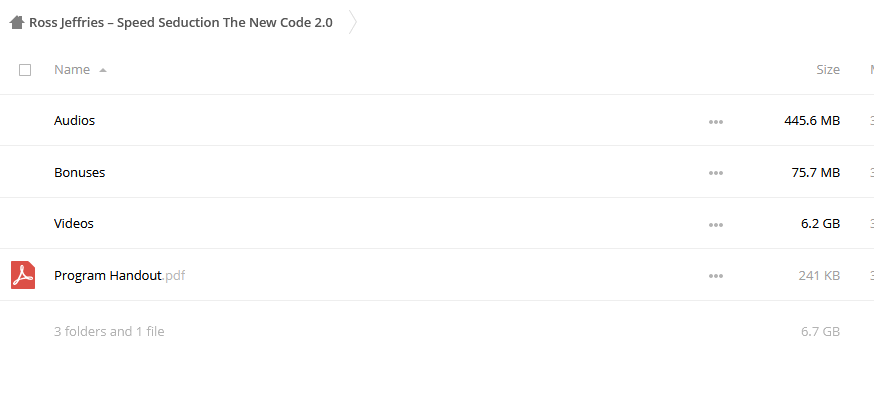Go to the home folder icon
Image resolution: width=874 pixels, height=394 pixels.
17,22
